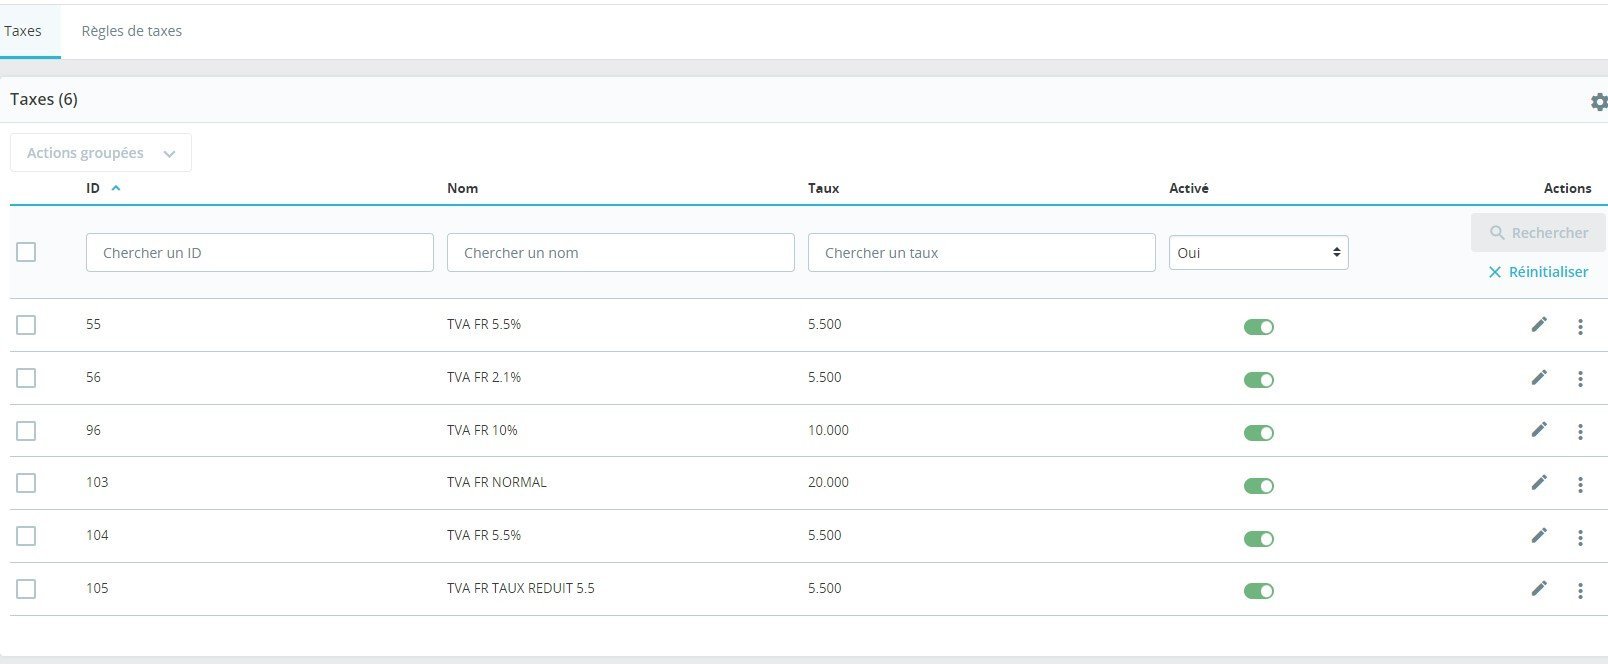Screen dimensions: 1608x664
Task: Switch to the Règles de taxes tab
Action: tap(131, 31)
